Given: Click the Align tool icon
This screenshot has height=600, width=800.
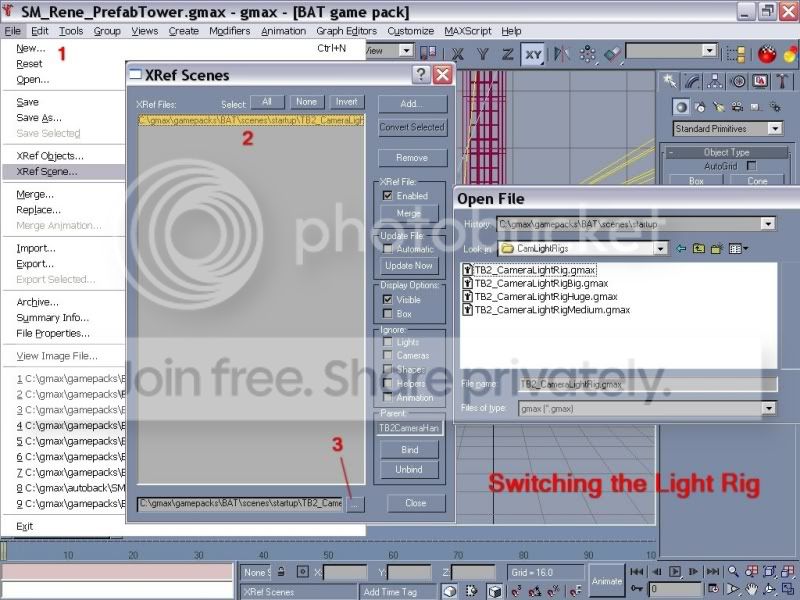Looking at the screenshot, I should click(611, 54).
